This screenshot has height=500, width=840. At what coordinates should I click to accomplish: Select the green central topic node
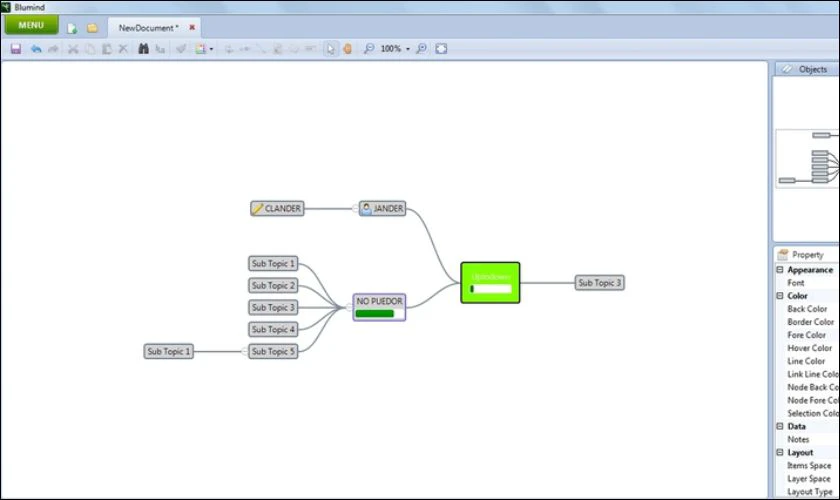(490, 282)
